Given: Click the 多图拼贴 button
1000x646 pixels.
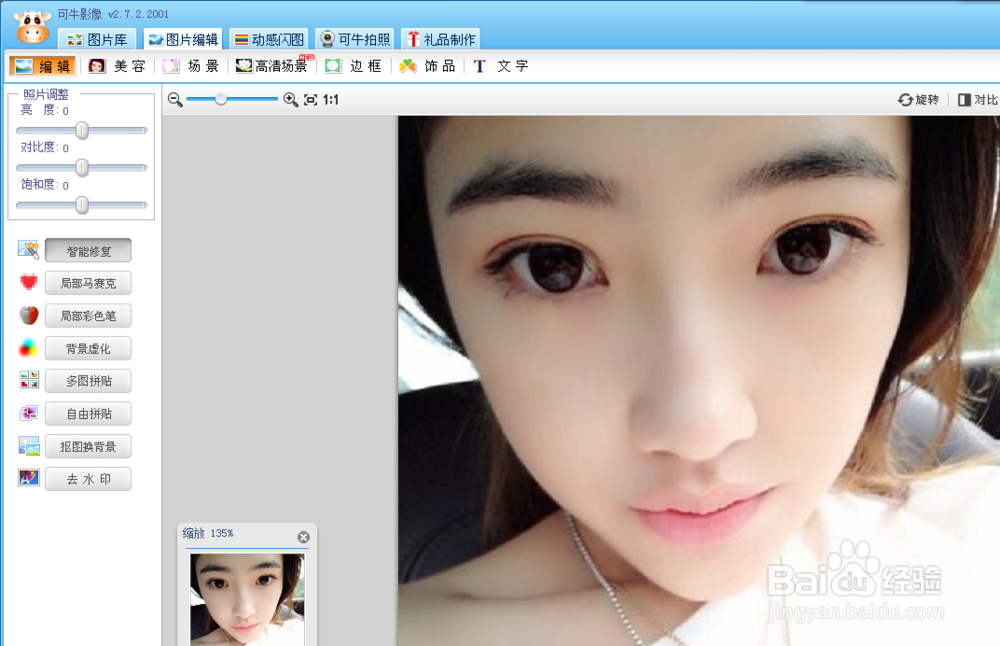Looking at the screenshot, I should click(88, 381).
